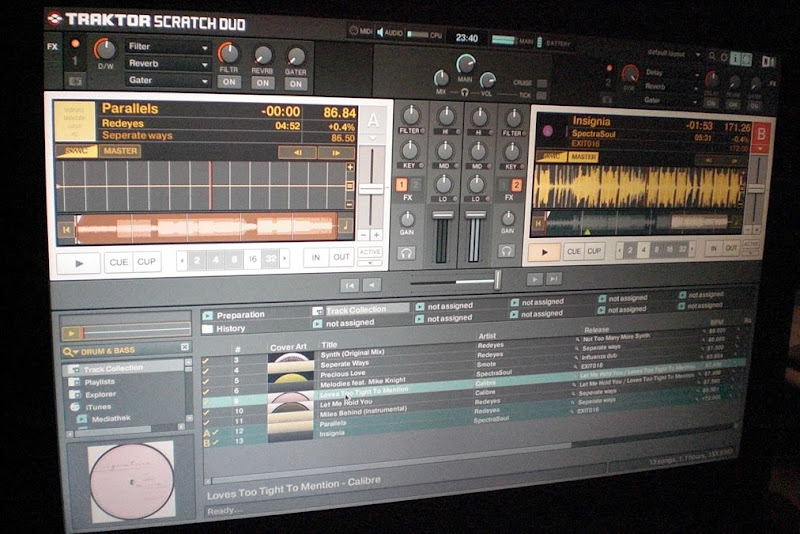The width and height of the screenshot is (800, 534).
Task: Click deck A CUE button
Action: [x=119, y=262]
